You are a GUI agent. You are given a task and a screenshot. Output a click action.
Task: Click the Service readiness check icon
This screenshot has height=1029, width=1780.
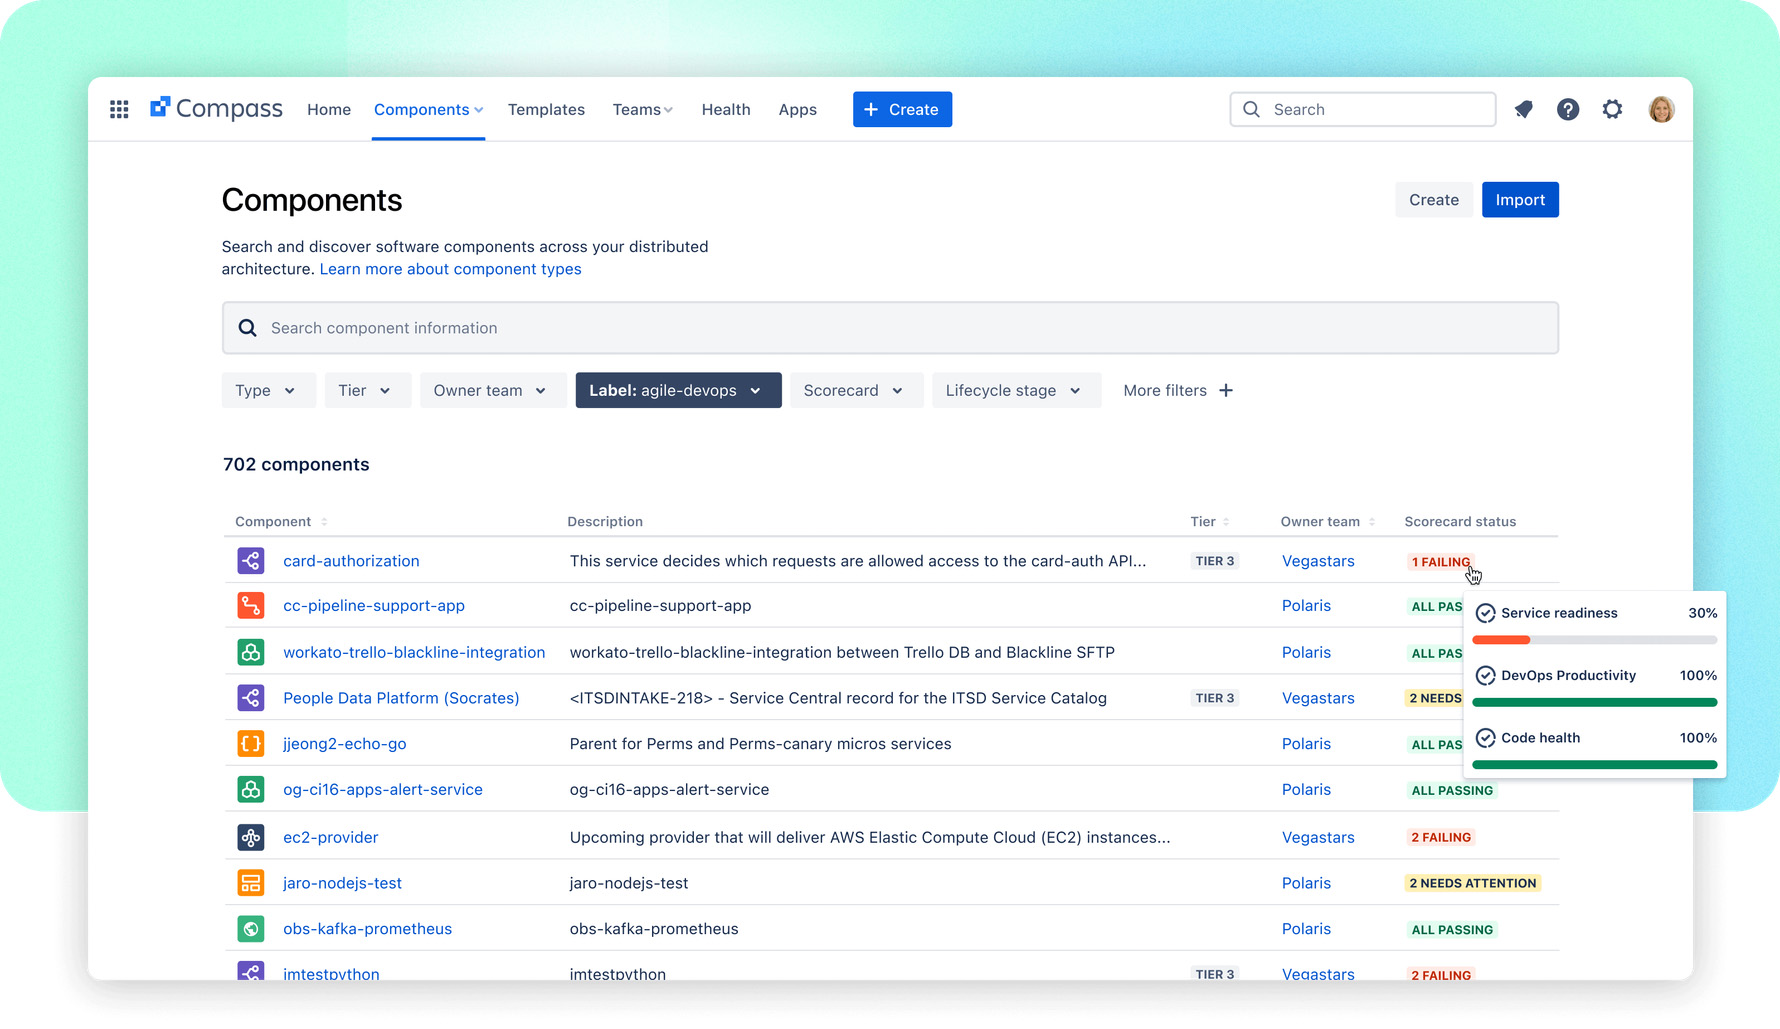[1486, 613]
